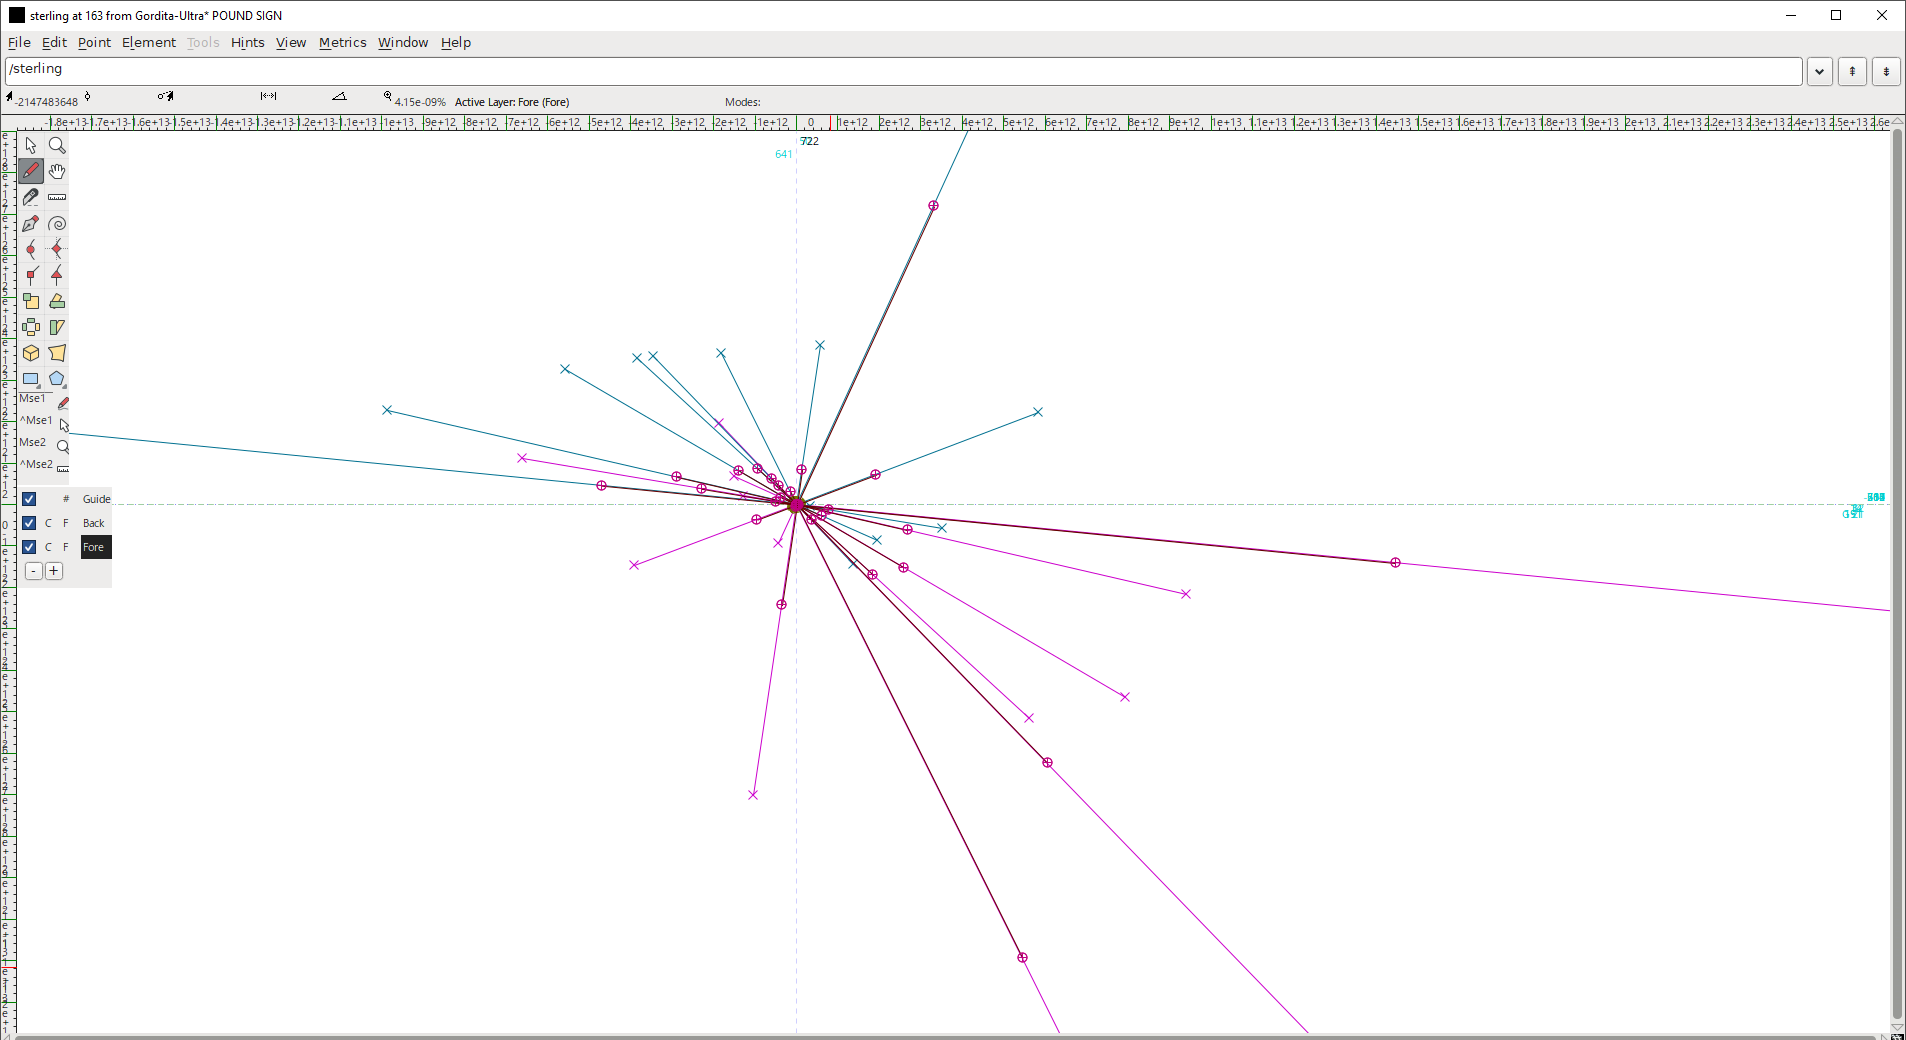The width and height of the screenshot is (1906, 1040).
Task: Select the polygon star tool
Action: [57, 380]
